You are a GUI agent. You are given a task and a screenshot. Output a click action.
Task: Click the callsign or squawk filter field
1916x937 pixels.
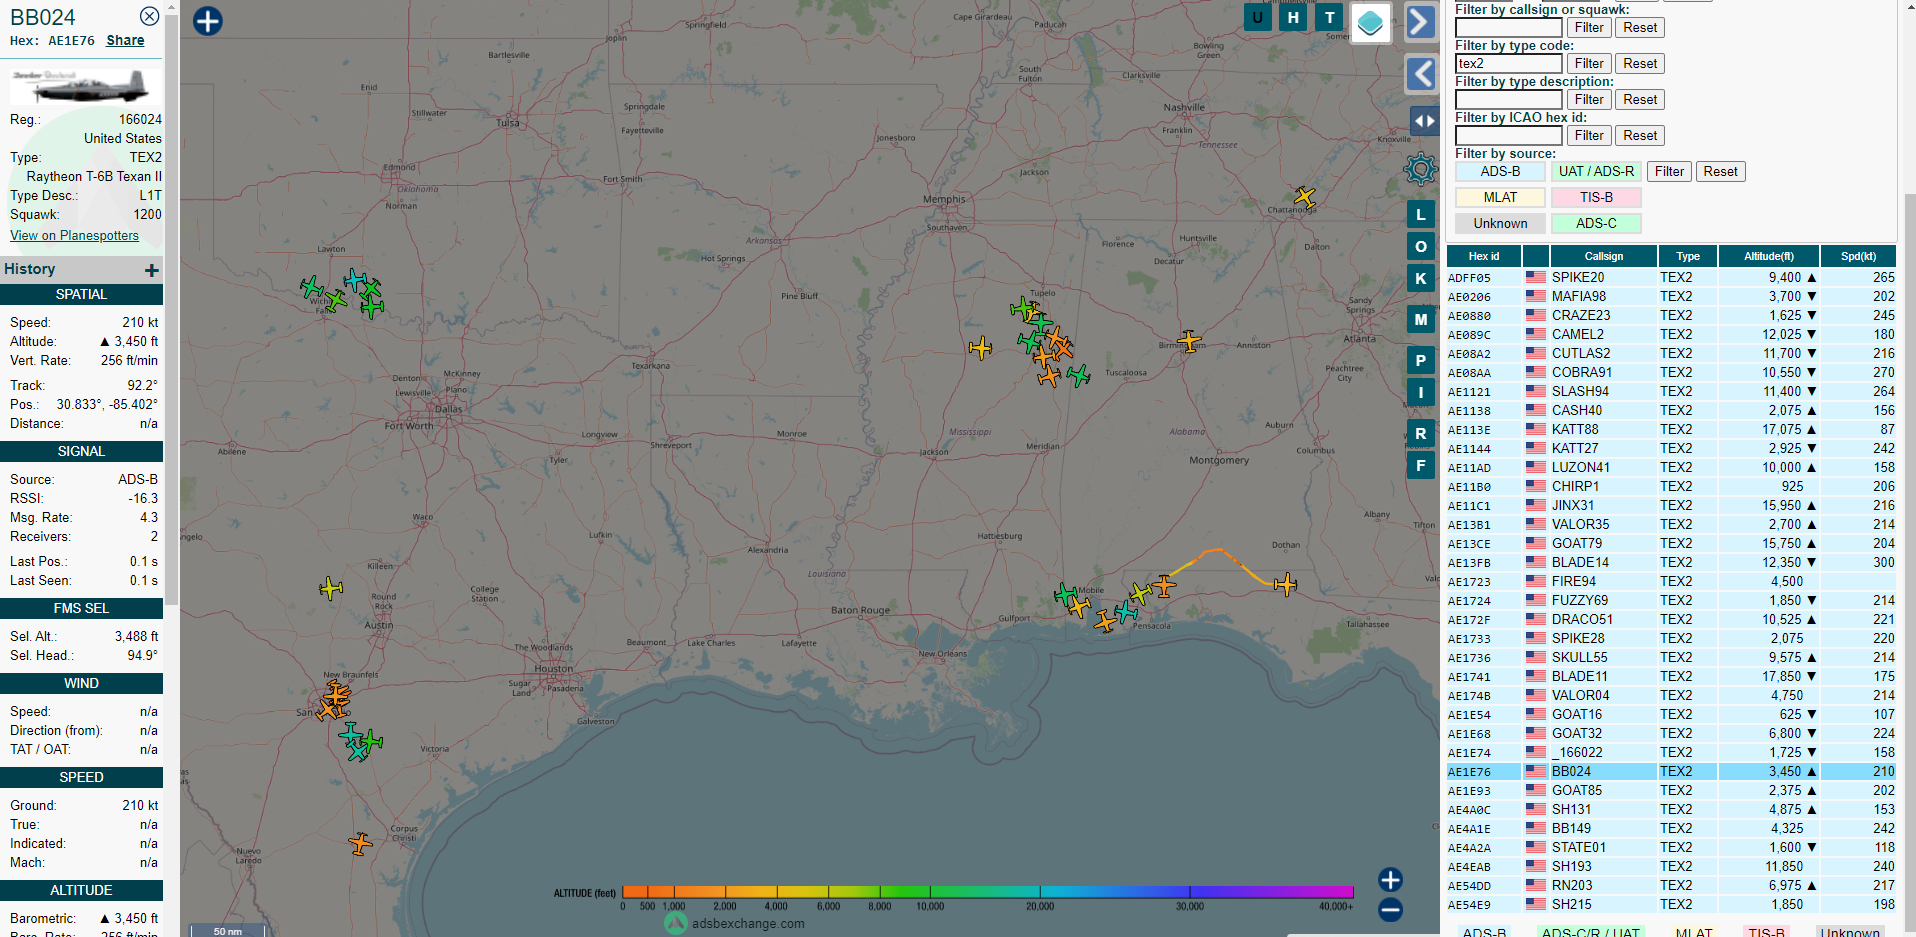pyautogui.click(x=1508, y=28)
